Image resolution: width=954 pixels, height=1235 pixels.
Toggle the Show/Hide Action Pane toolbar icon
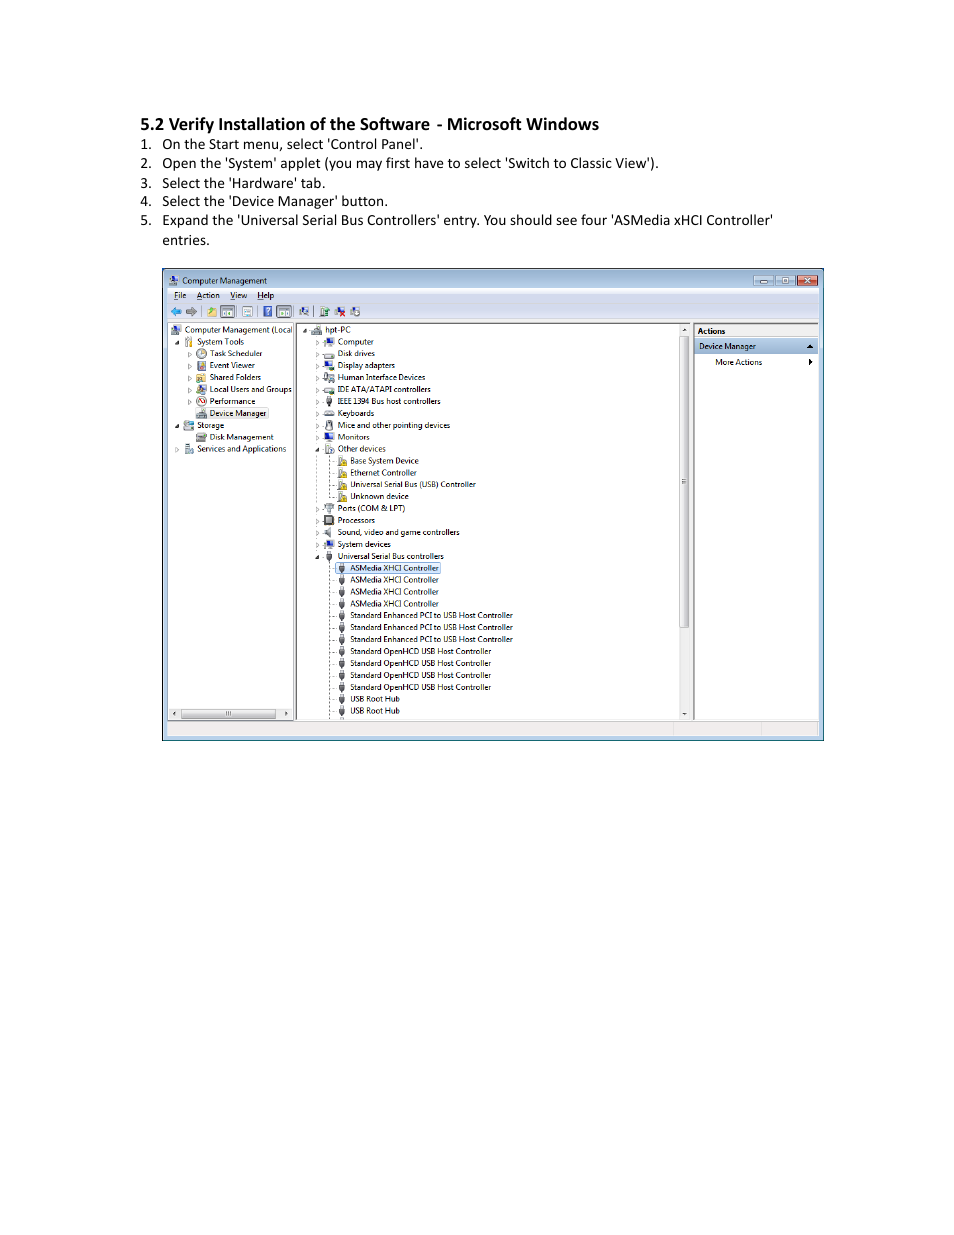(x=284, y=311)
